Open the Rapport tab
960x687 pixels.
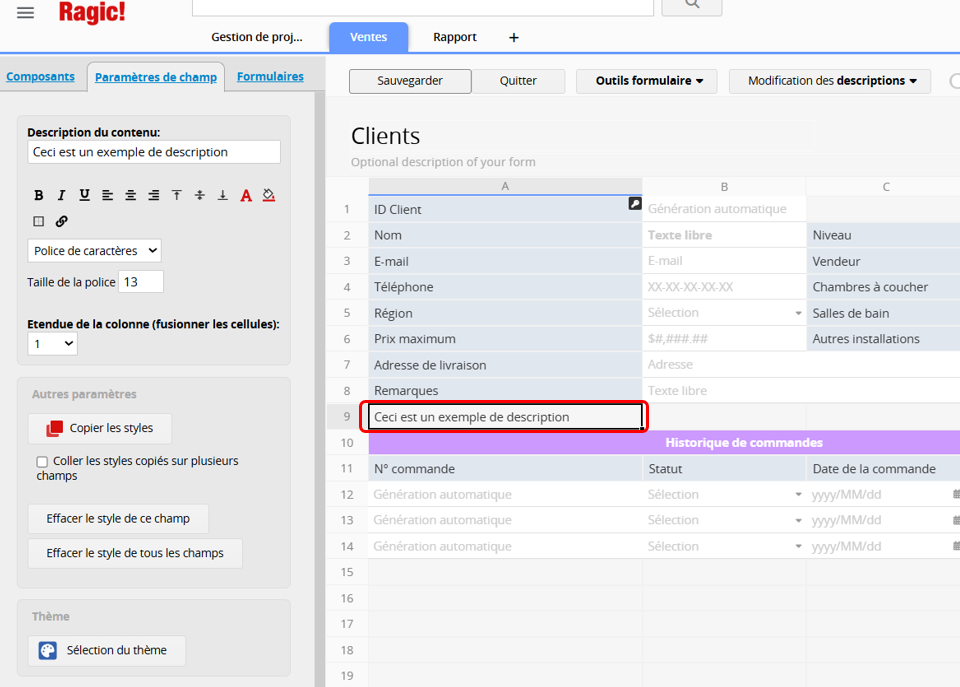click(x=454, y=37)
